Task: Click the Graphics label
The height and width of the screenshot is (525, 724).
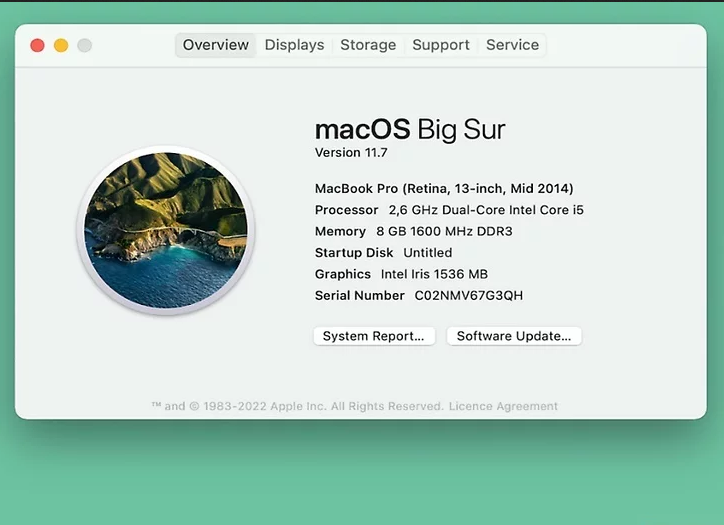Action: 343,274
